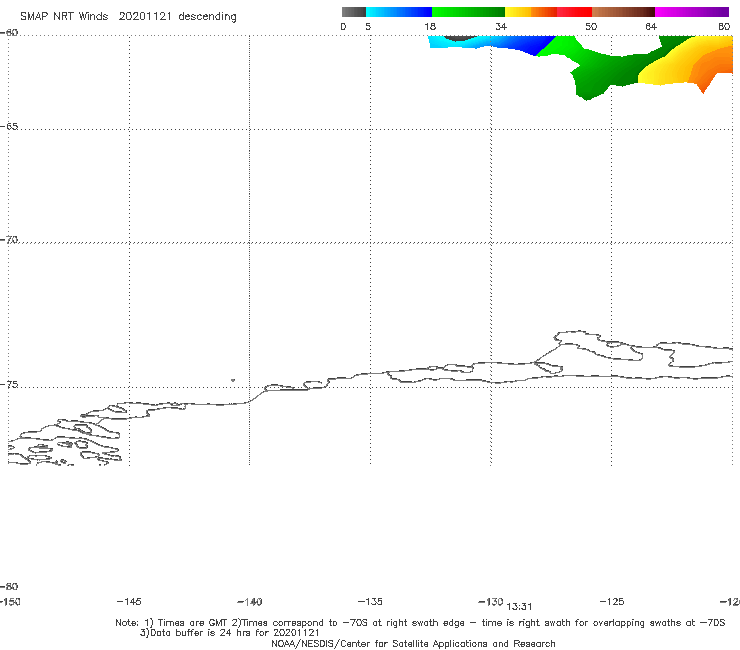Select the date '20201121' in the title
740x650 pixels.
click(145, 17)
